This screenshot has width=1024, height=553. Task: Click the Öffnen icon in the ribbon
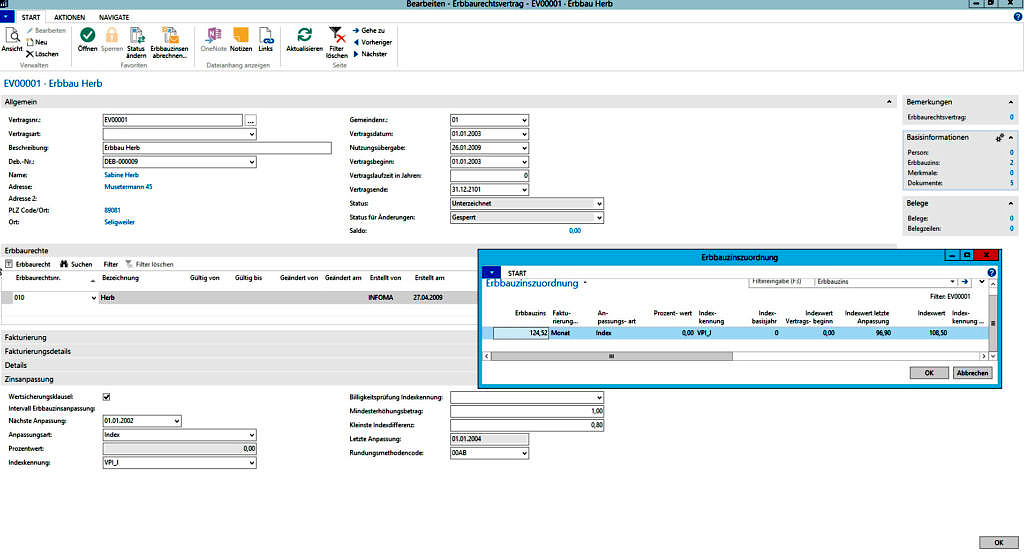click(x=87, y=36)
